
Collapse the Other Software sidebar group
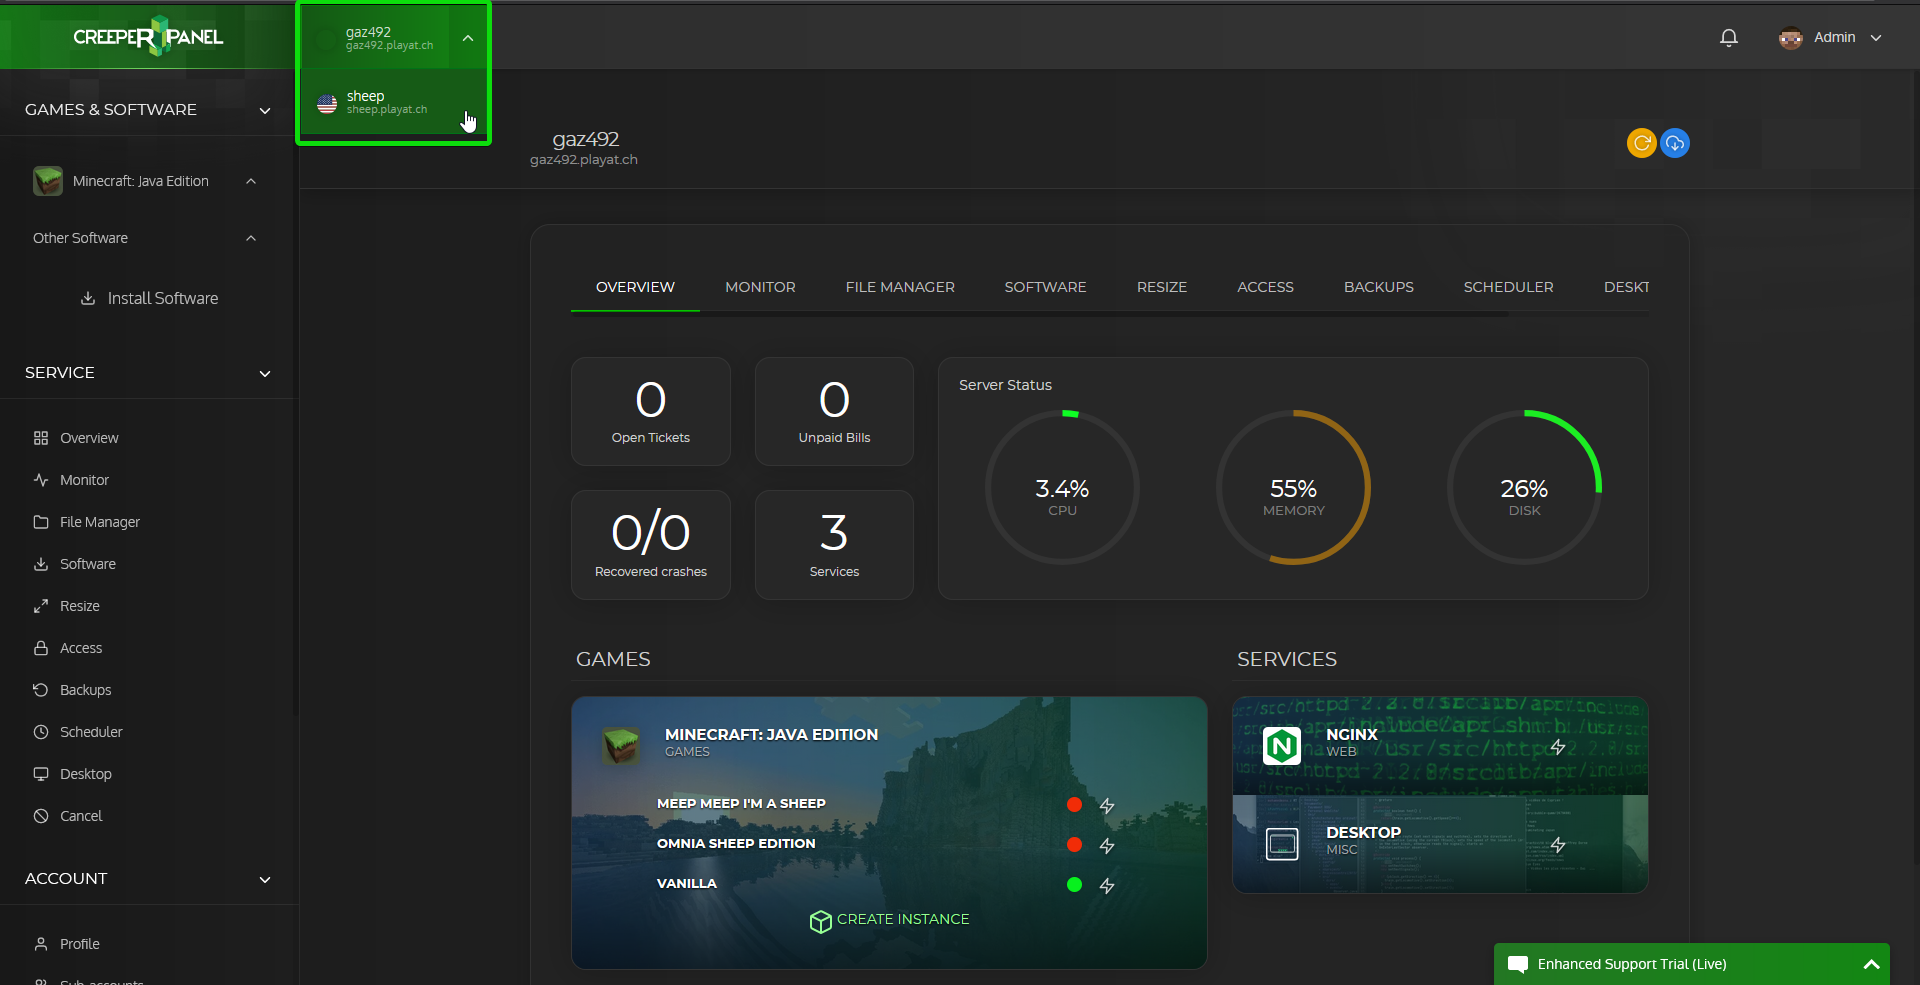[251, 238]
